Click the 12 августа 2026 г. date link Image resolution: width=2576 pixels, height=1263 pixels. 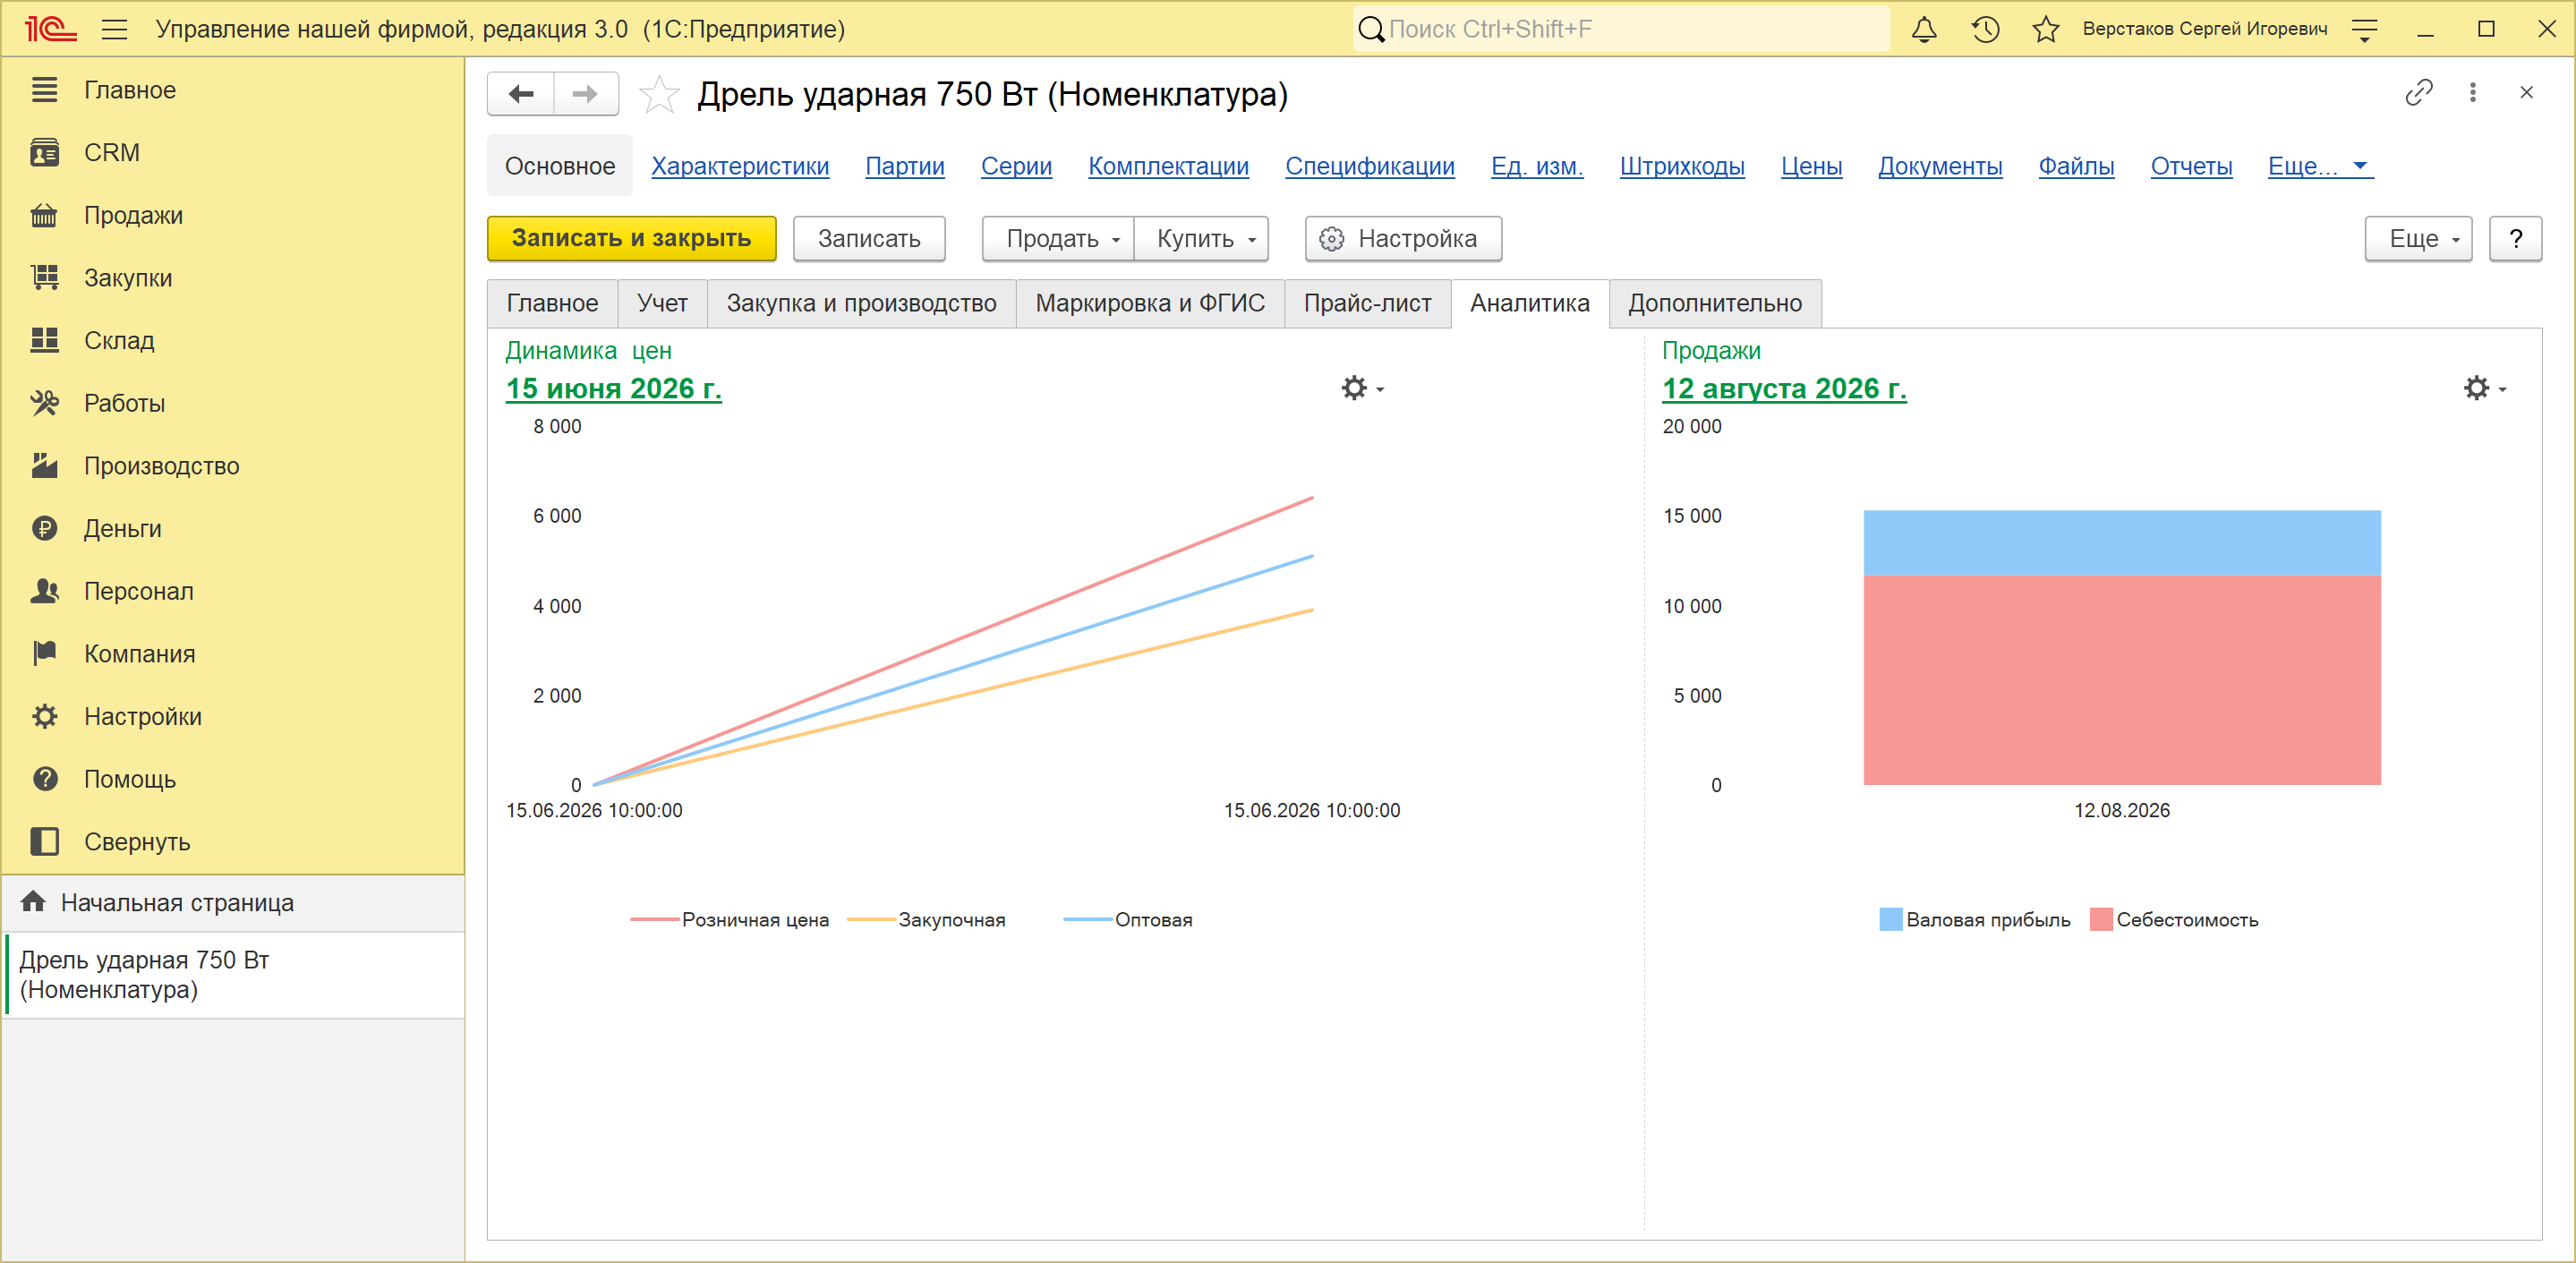(1784, 388)
